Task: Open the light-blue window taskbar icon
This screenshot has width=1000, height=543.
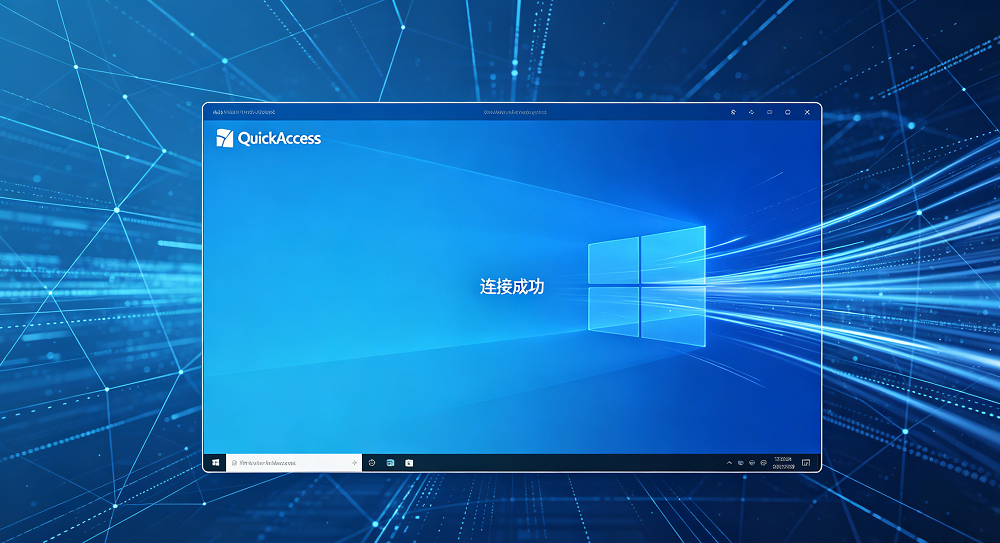Action: point(390,463)
